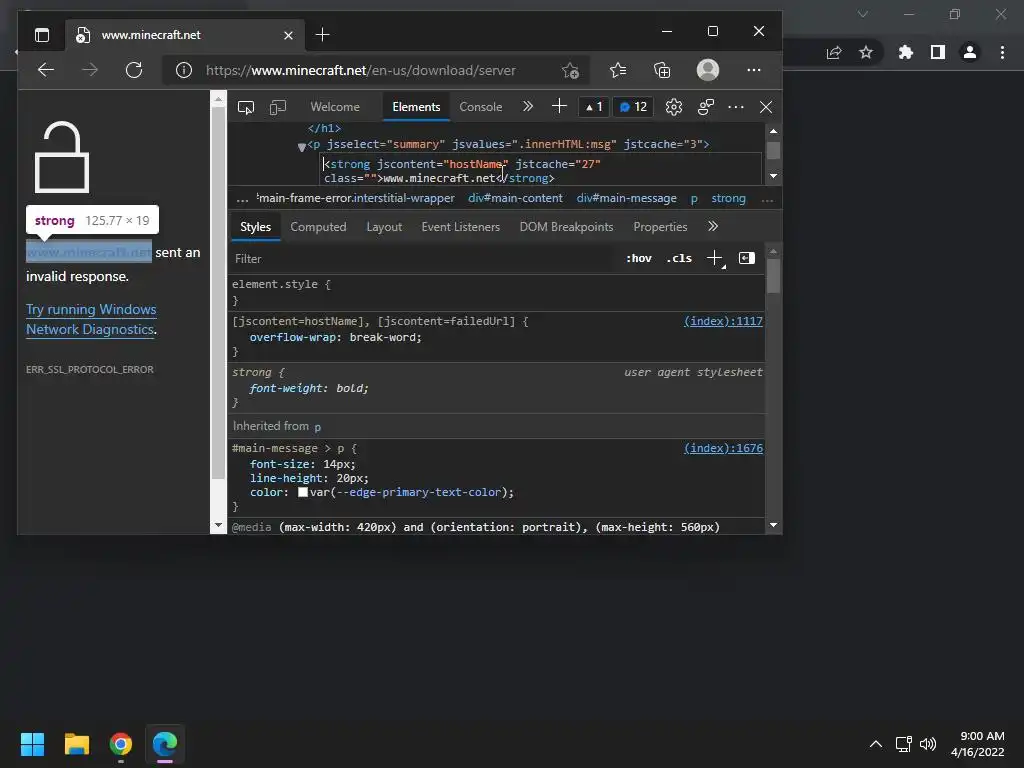Click the Edge tab actions icon

[x=42, y=35]
